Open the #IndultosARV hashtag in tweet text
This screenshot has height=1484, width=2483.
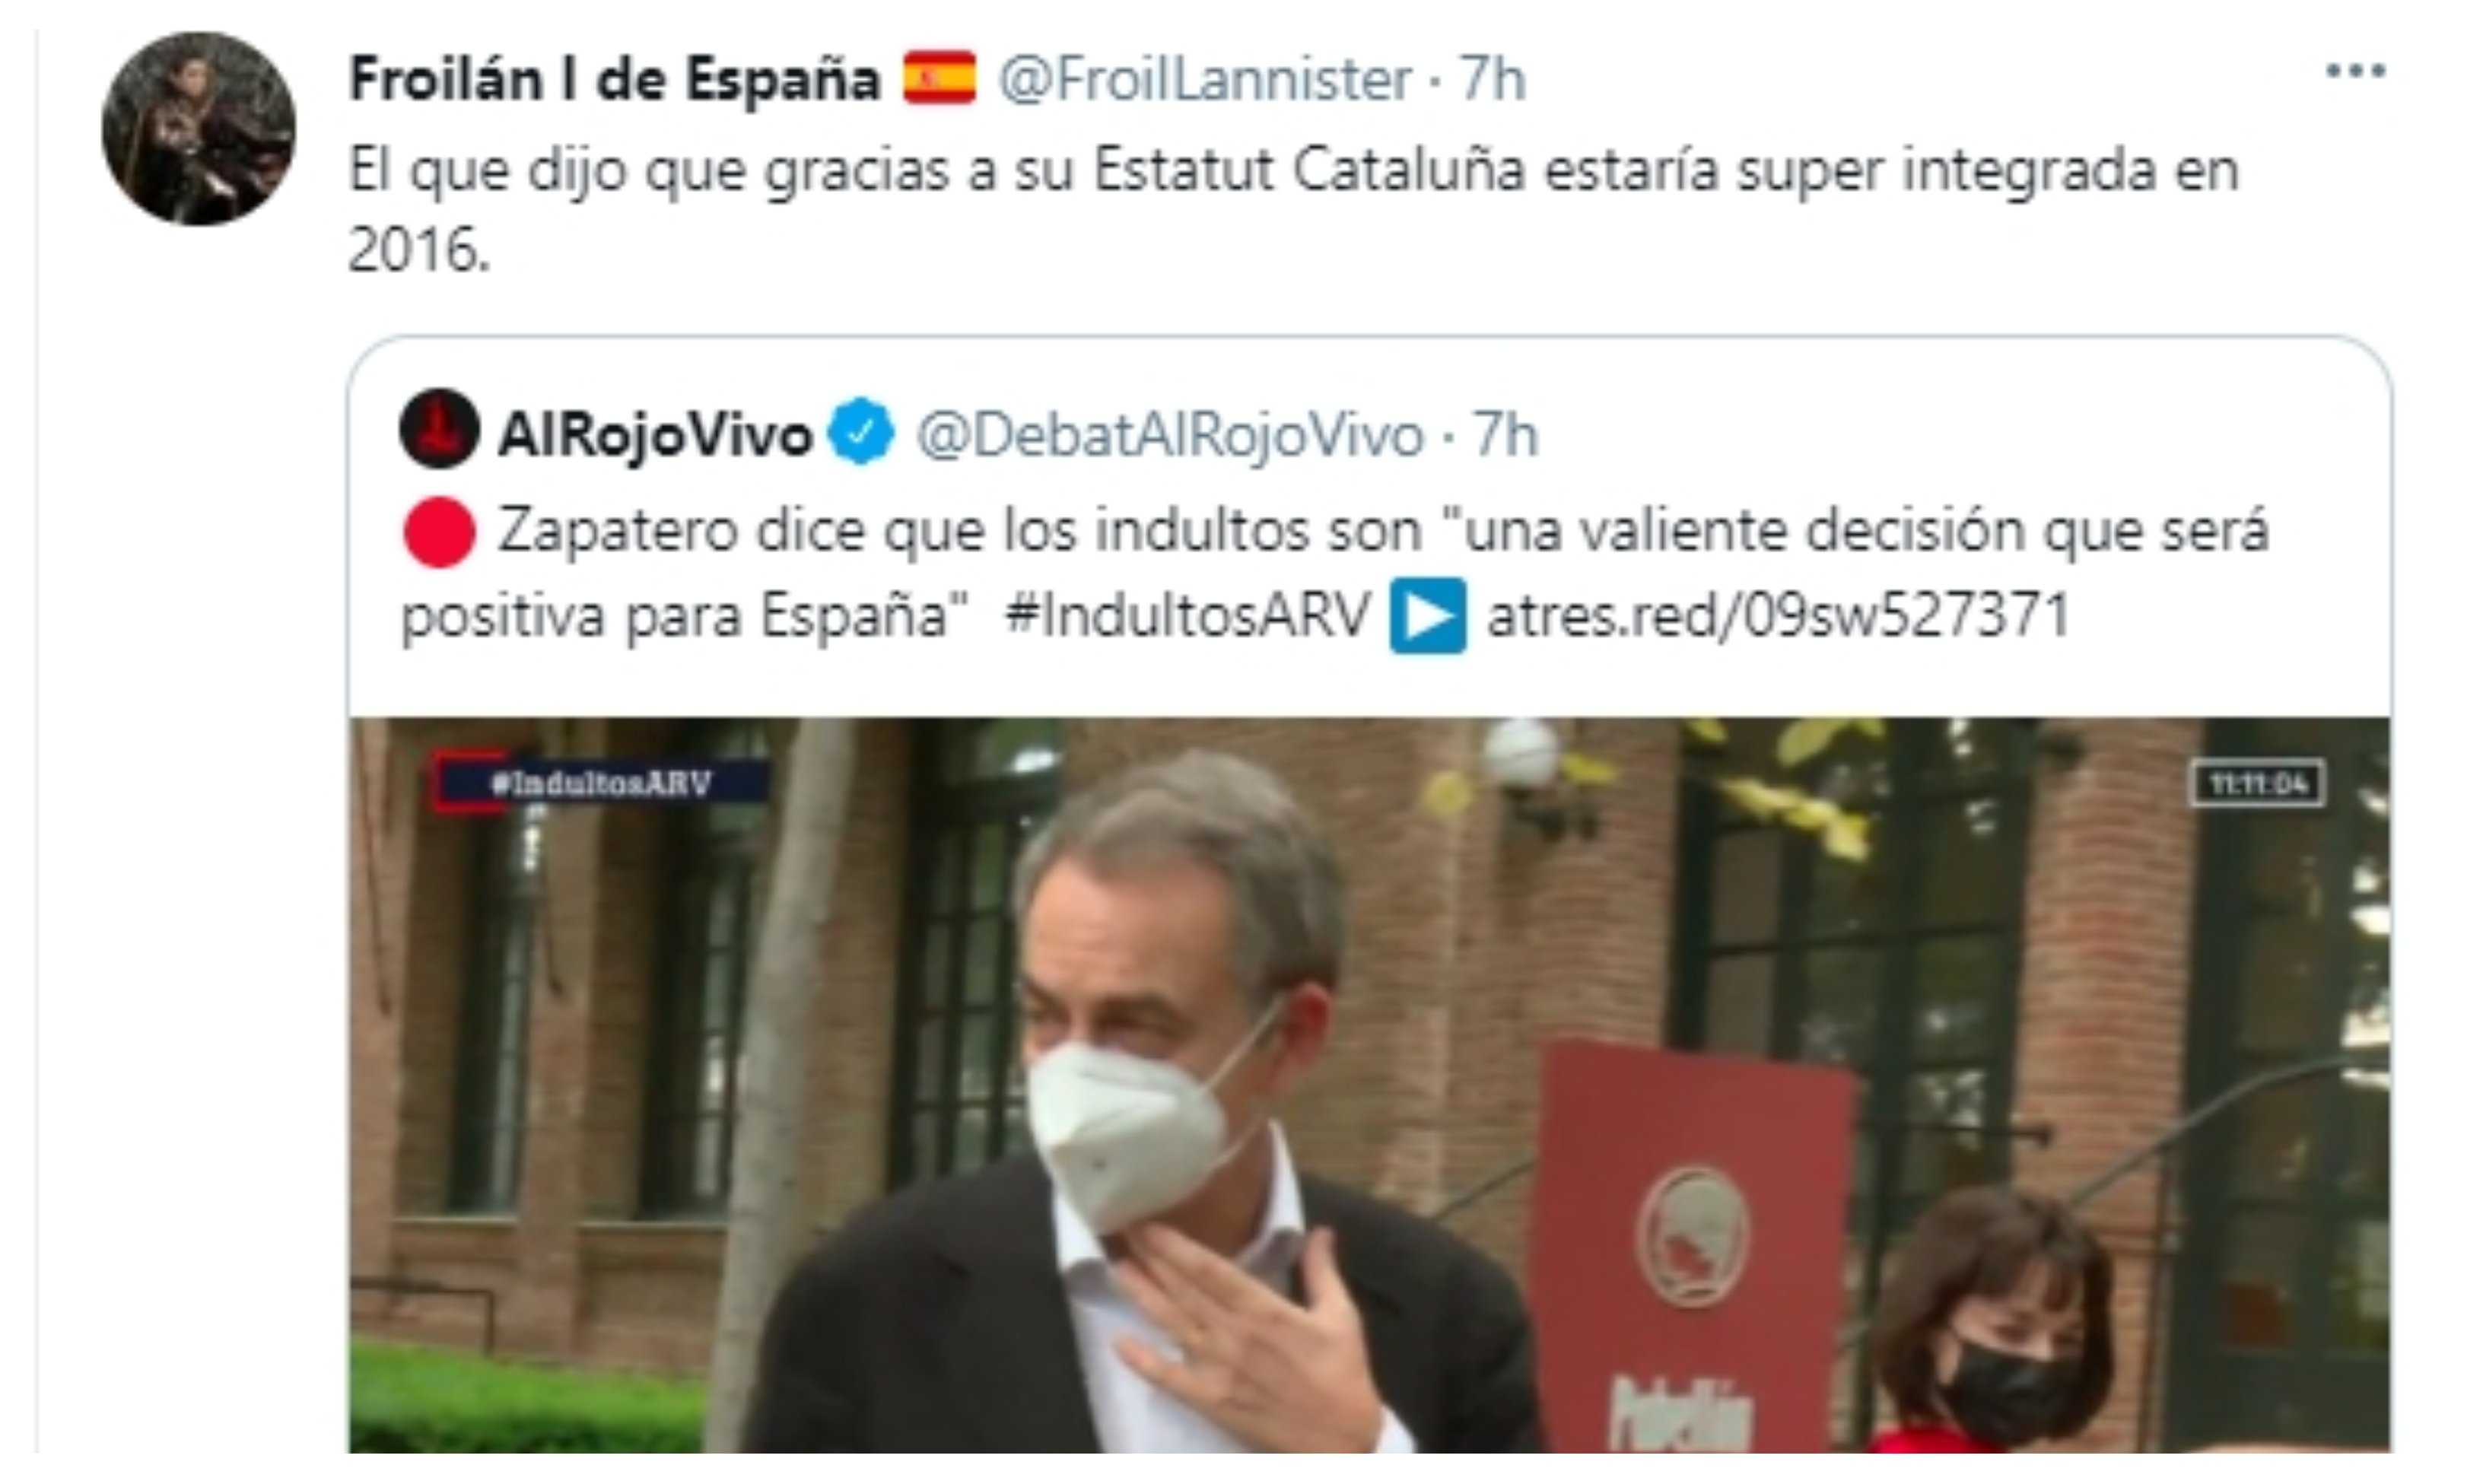[x=1187, y=615]
